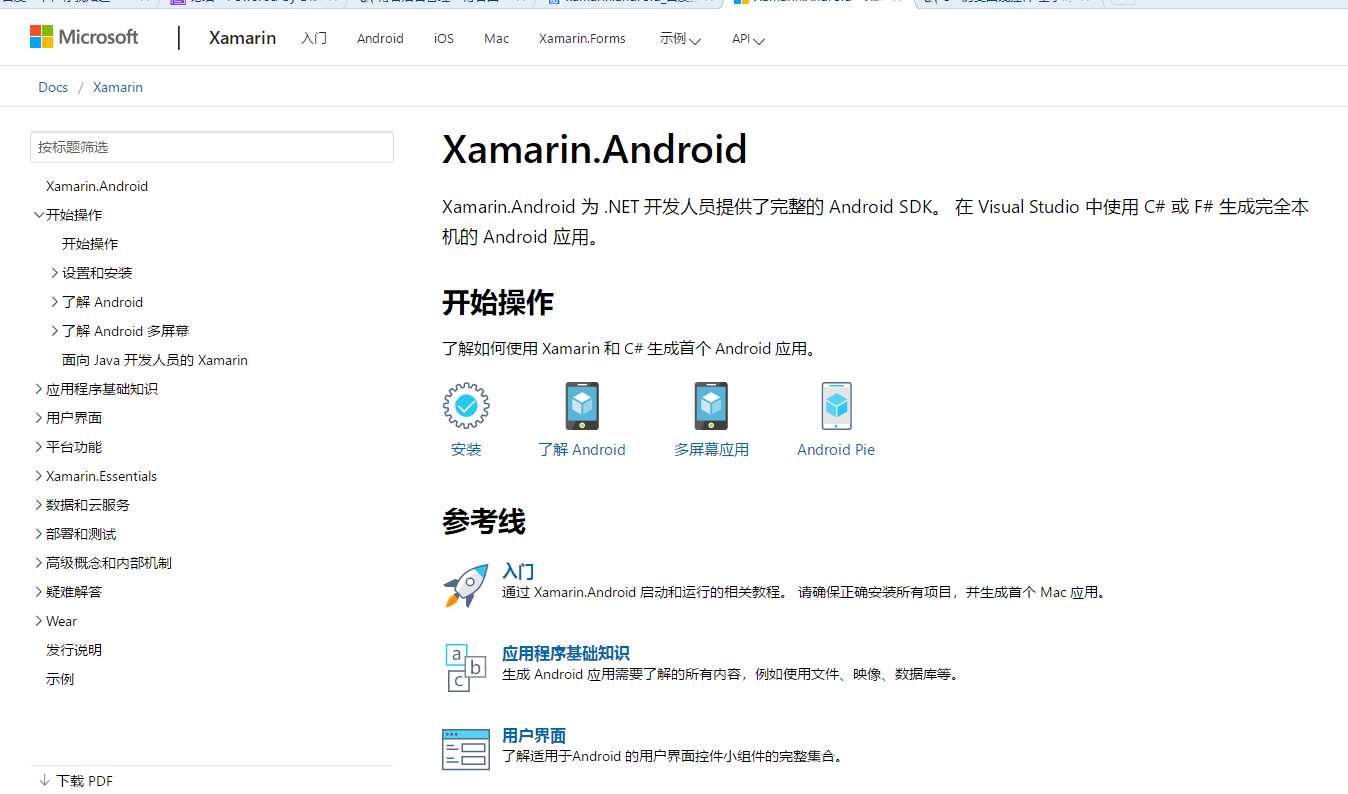
Task: Open the 用户界面 reference heading link
Action: coord(534,735)
